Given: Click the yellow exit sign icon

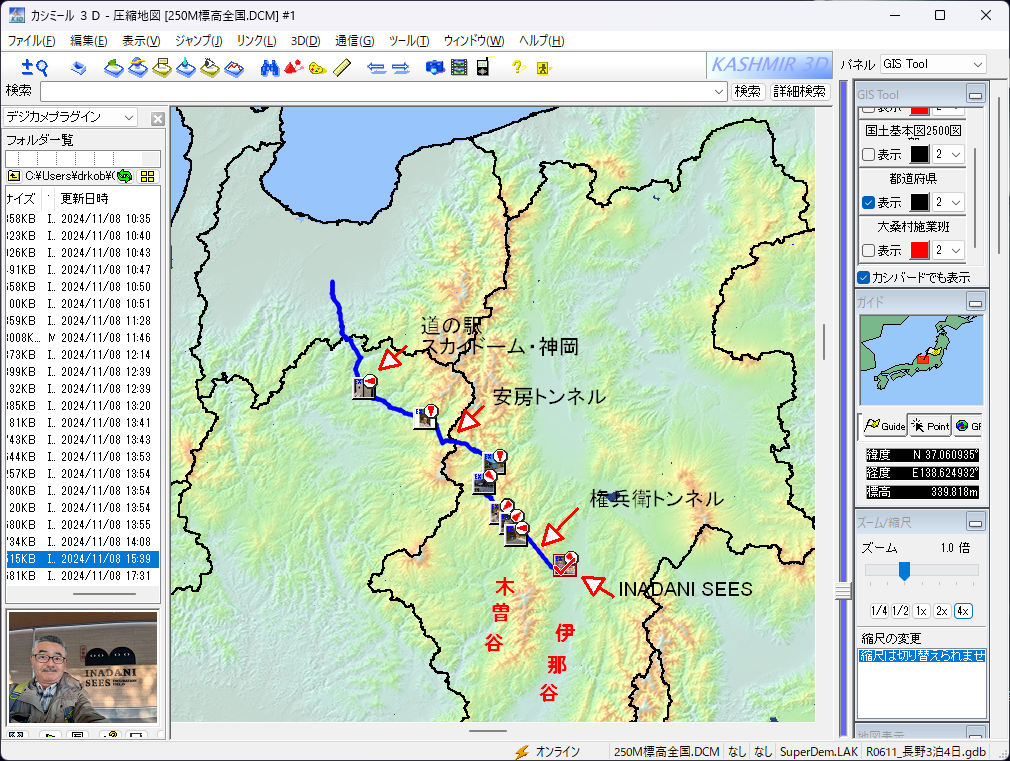Looking at the screenshot, I should tap(543, 68).
